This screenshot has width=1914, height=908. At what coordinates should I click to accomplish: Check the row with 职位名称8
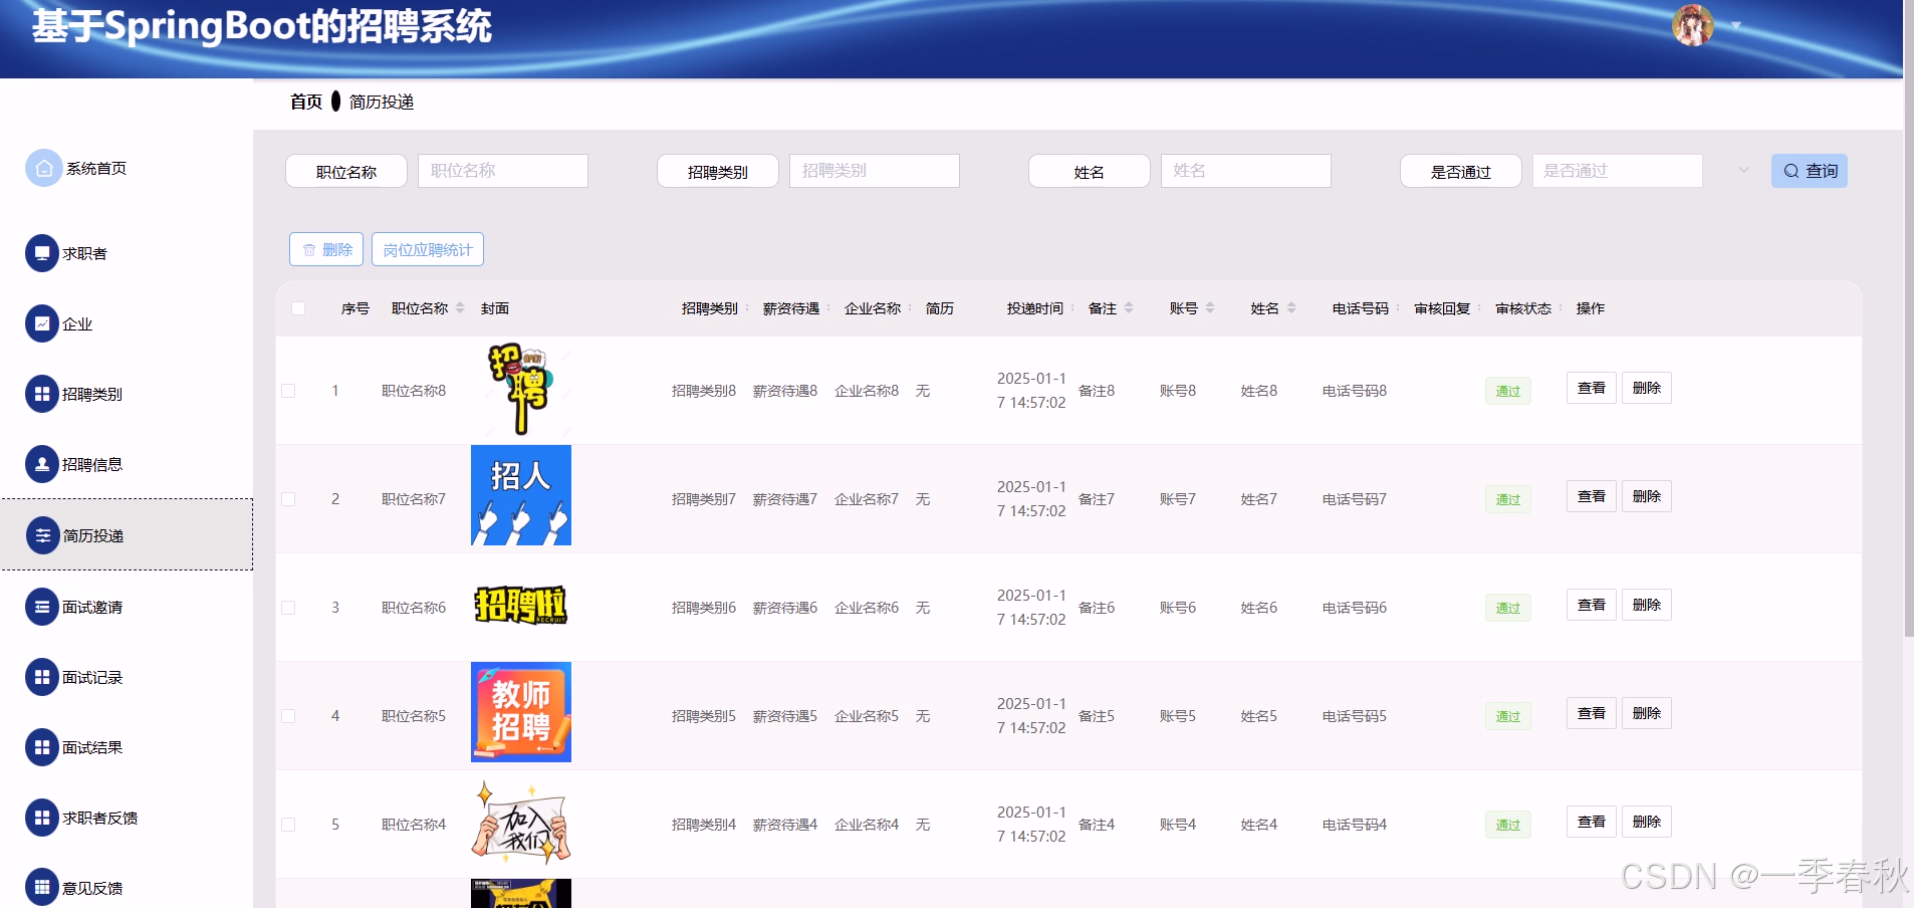[x=288, y=391]
